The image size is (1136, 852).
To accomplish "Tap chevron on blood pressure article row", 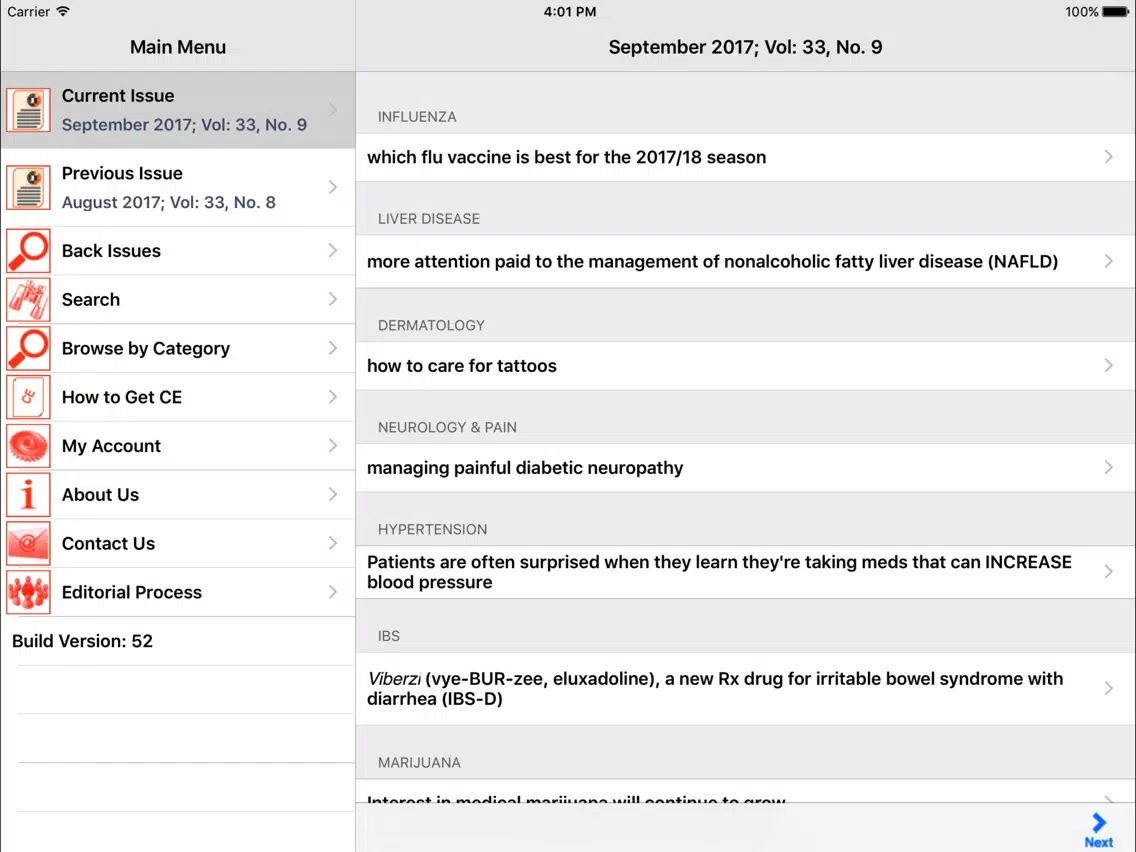I will (1108, 572).
